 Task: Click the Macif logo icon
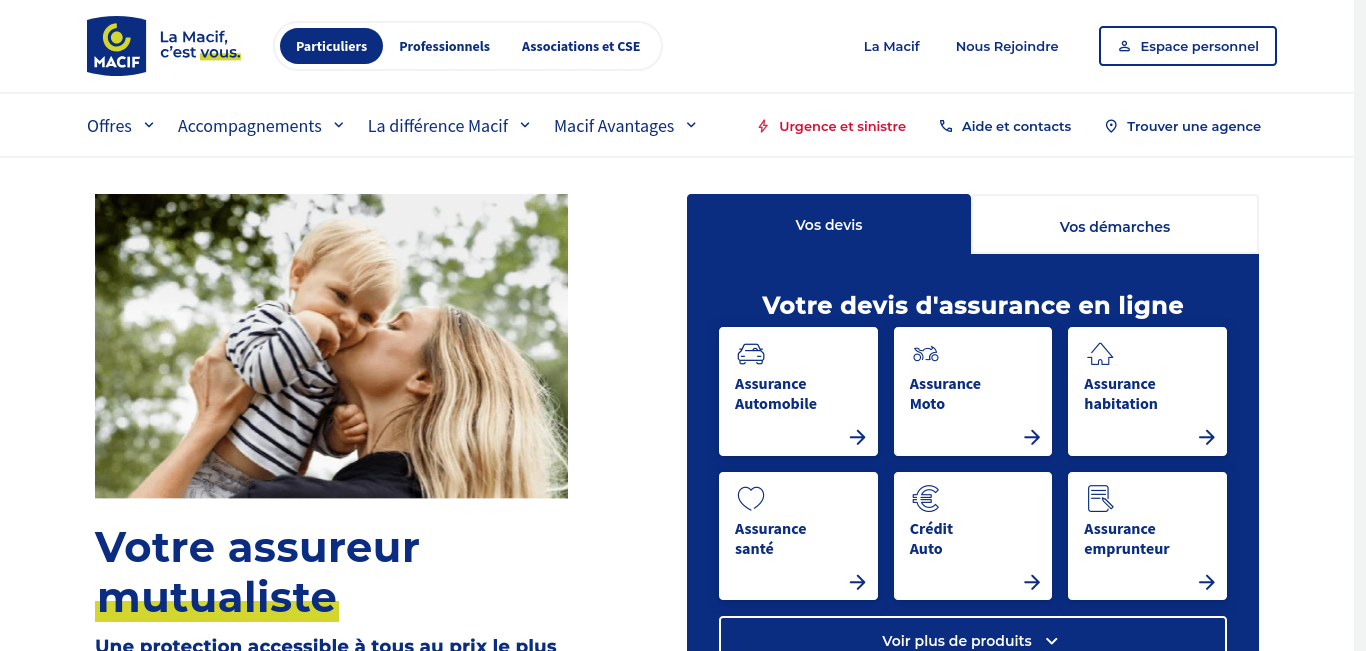click(117, 46)
